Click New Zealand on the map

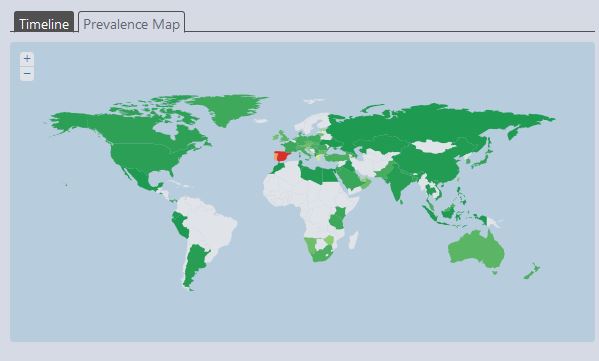[x=532, y=271]
